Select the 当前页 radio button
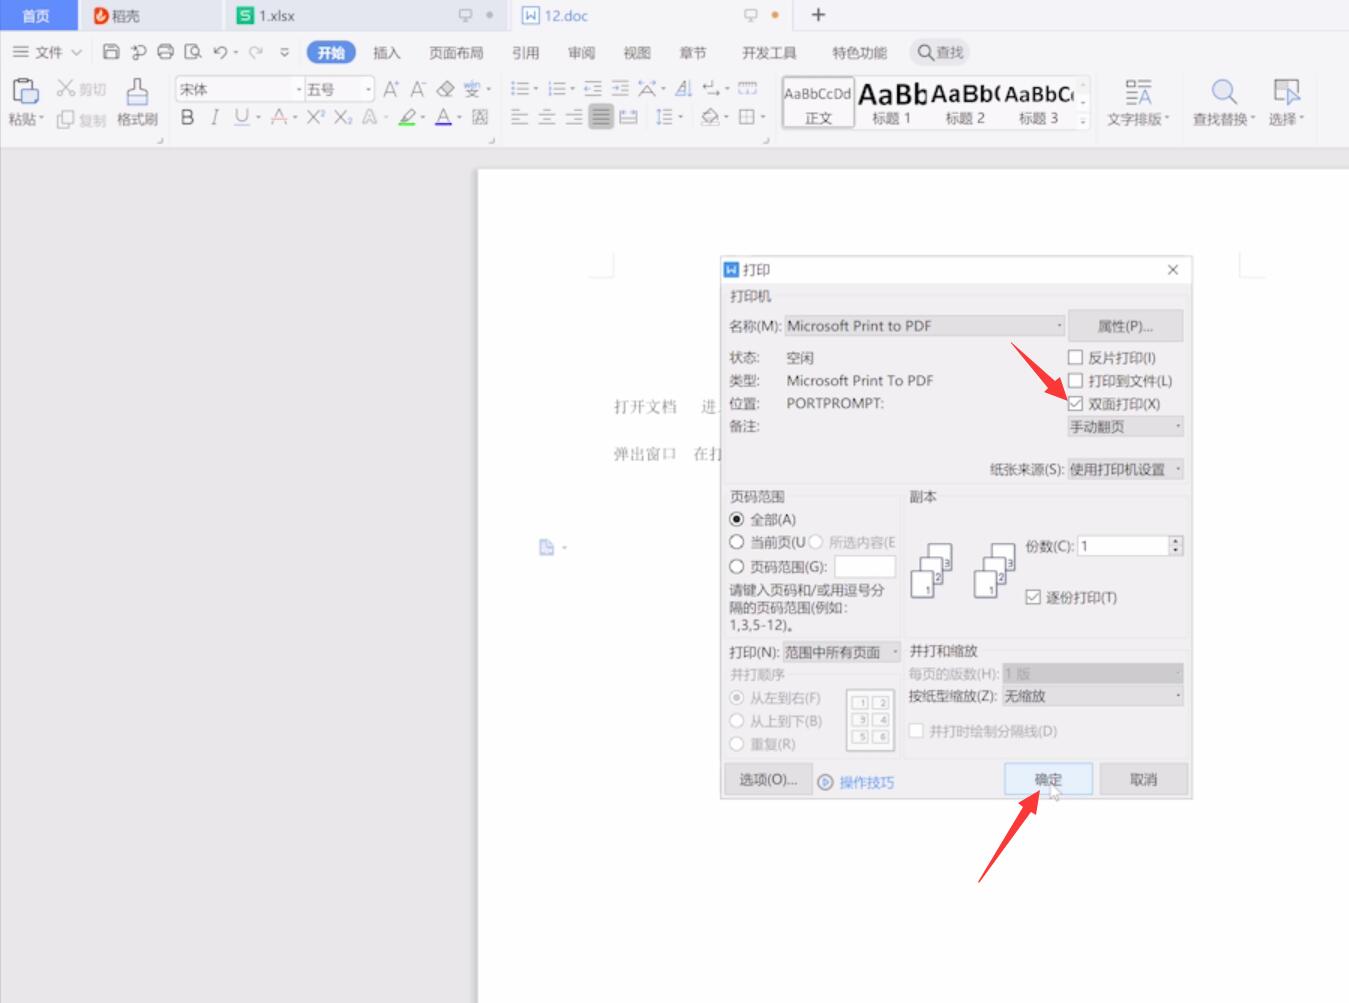Viewport: 1349px width, 1003px height. pyautogui.click(x=737, y=542)
